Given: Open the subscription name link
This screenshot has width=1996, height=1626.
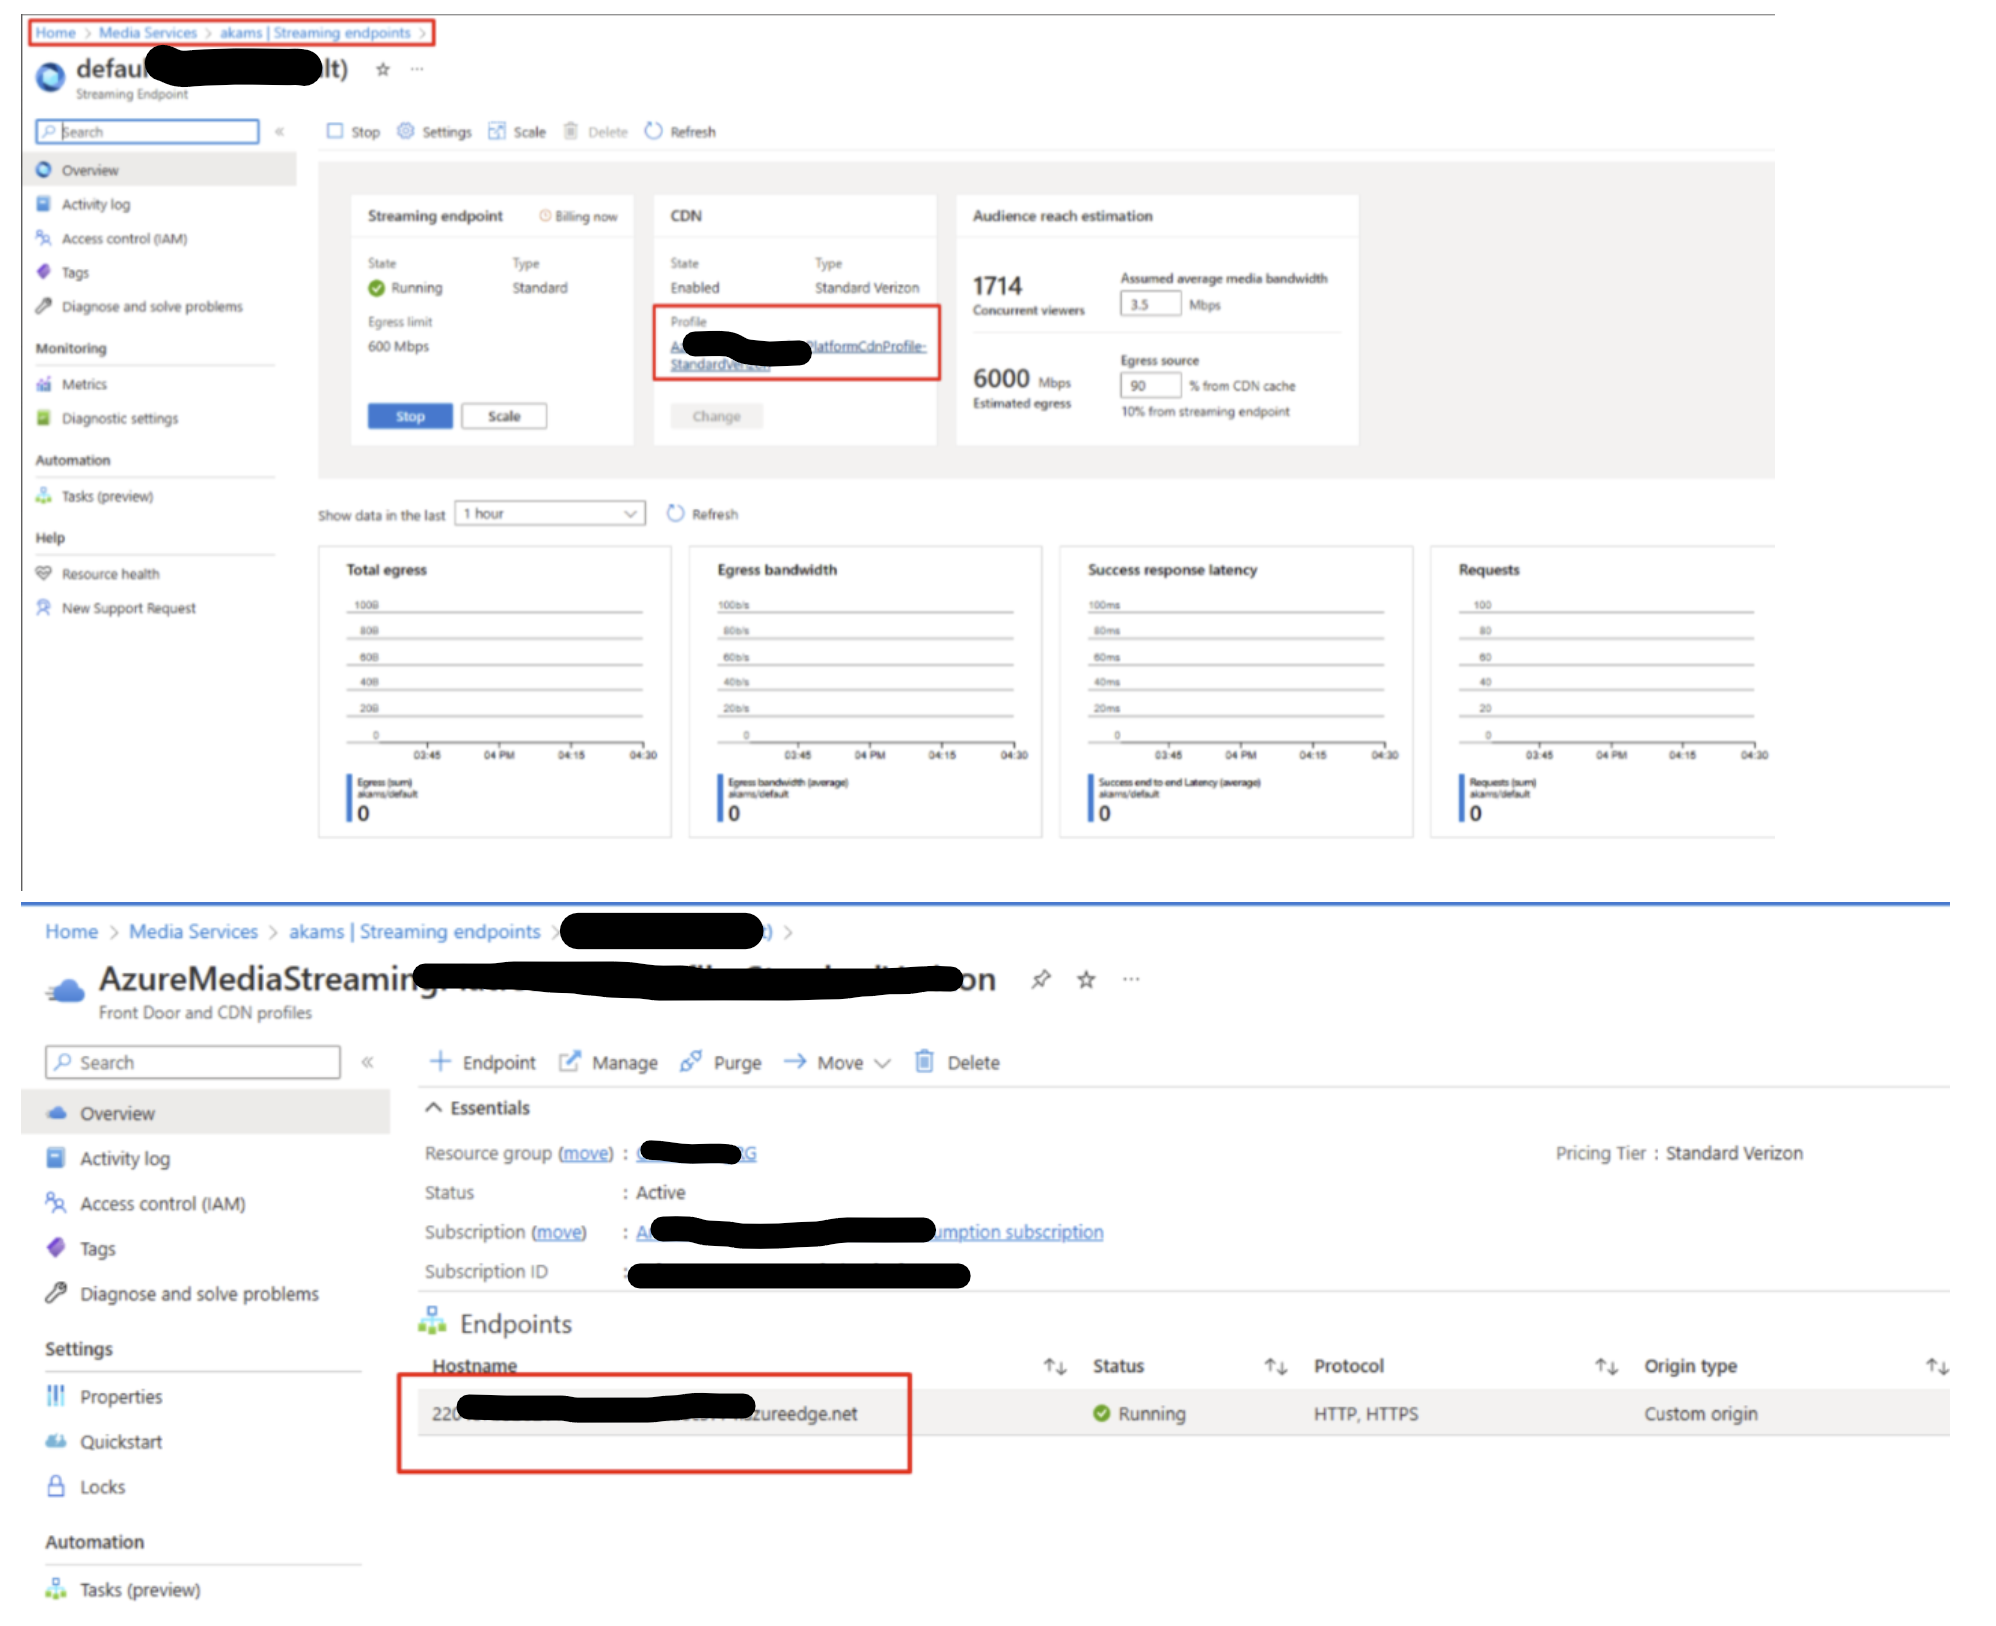Looking at the screenshot, I should click(870, 1232).
